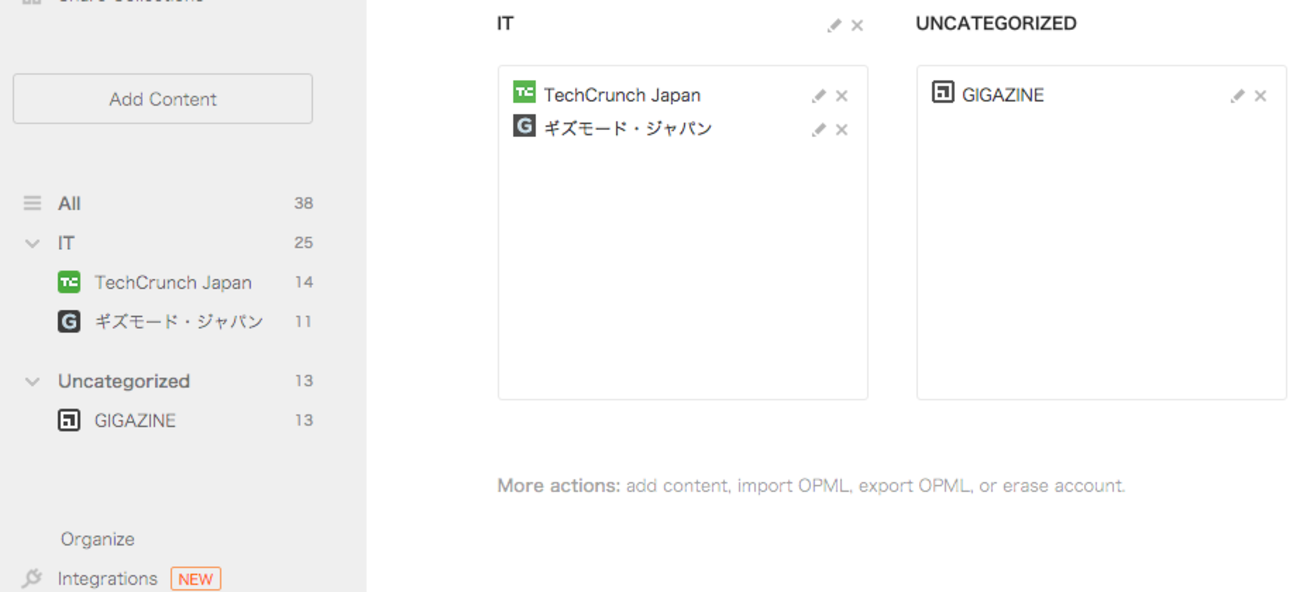The width and height of the screenshot is (1300, 592).
Task: Delete the IT category with X icon
Action: [x=857, y=26]
